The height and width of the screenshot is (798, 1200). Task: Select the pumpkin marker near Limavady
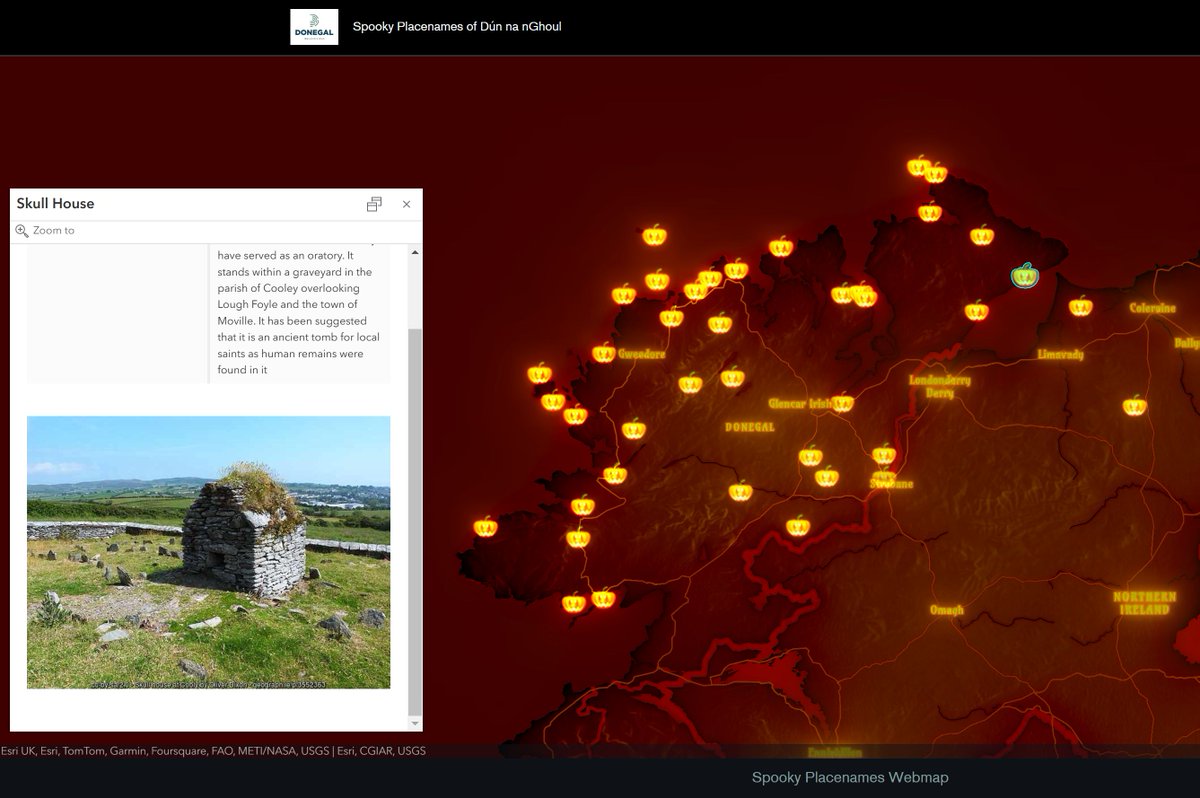1081,306
